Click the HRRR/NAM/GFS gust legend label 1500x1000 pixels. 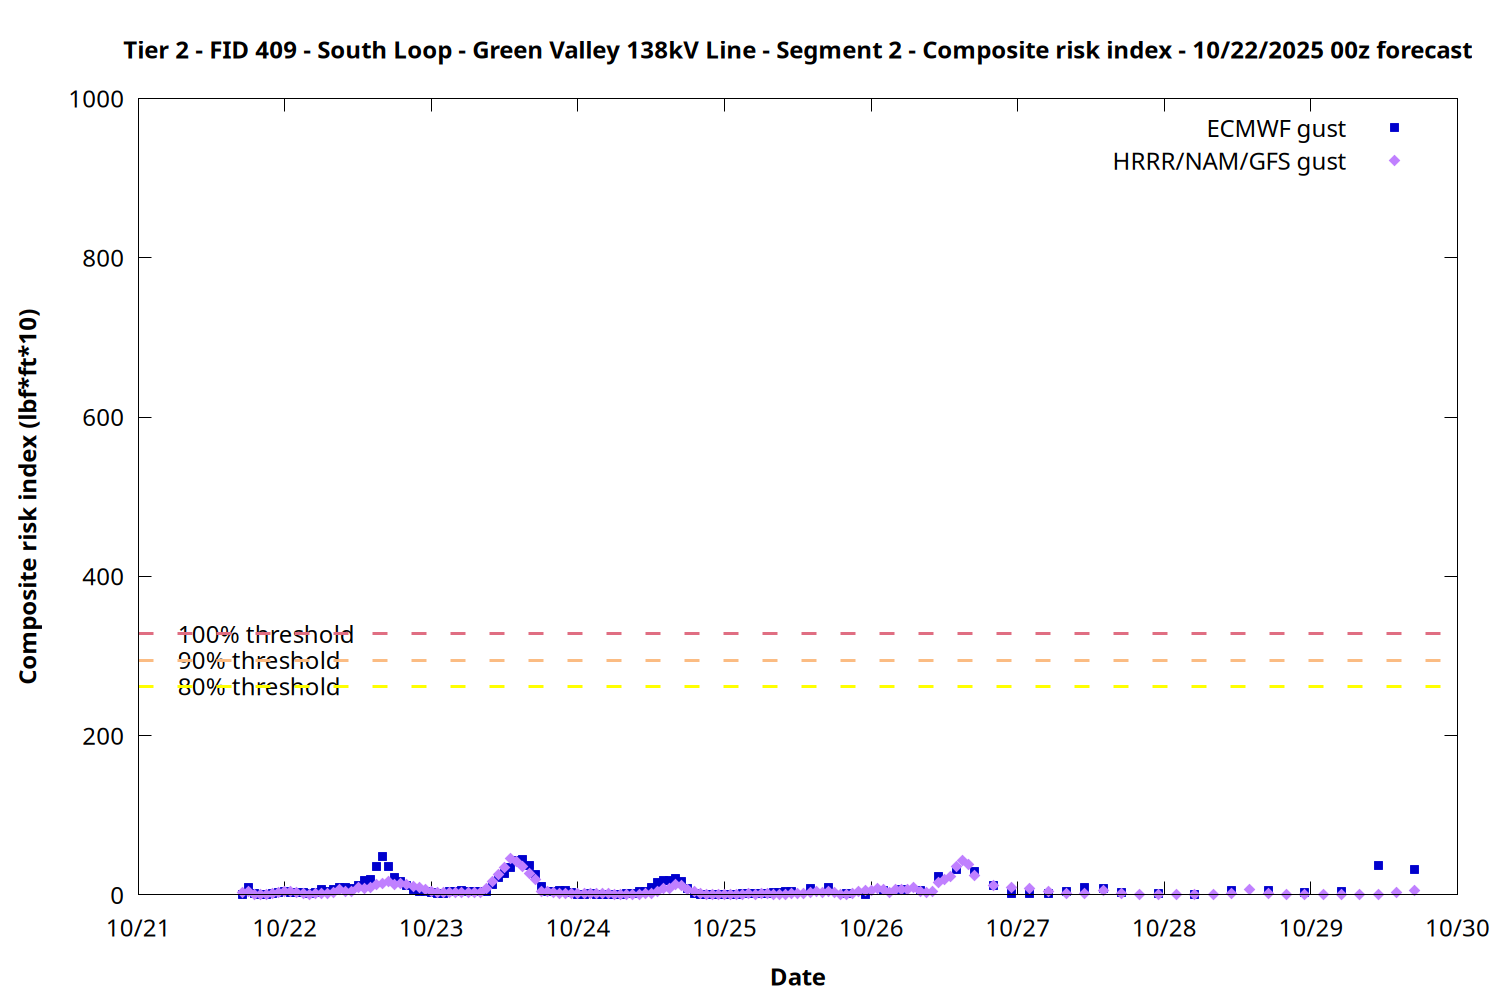tap(1229, 162)
